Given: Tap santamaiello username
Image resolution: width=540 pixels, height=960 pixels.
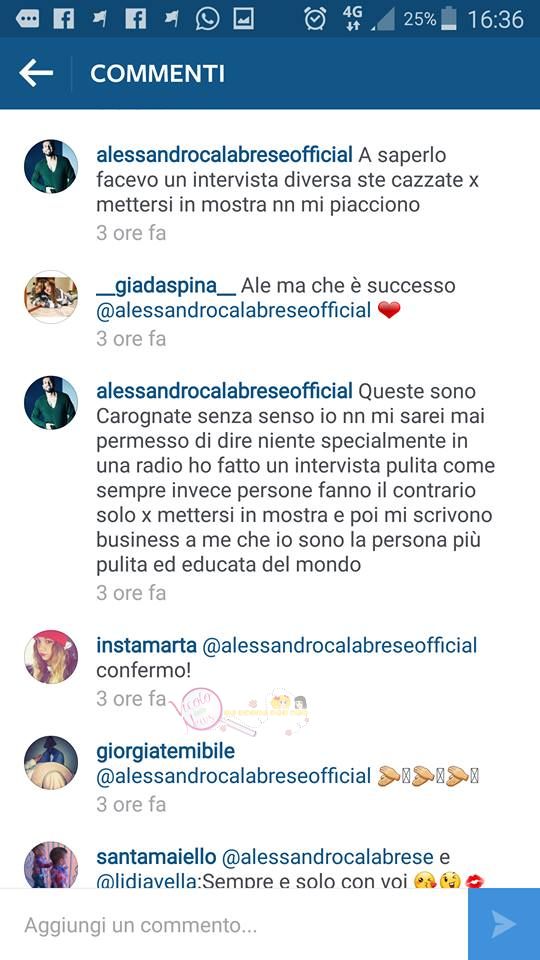Looking at the screenshot, I should coord(156,857).
